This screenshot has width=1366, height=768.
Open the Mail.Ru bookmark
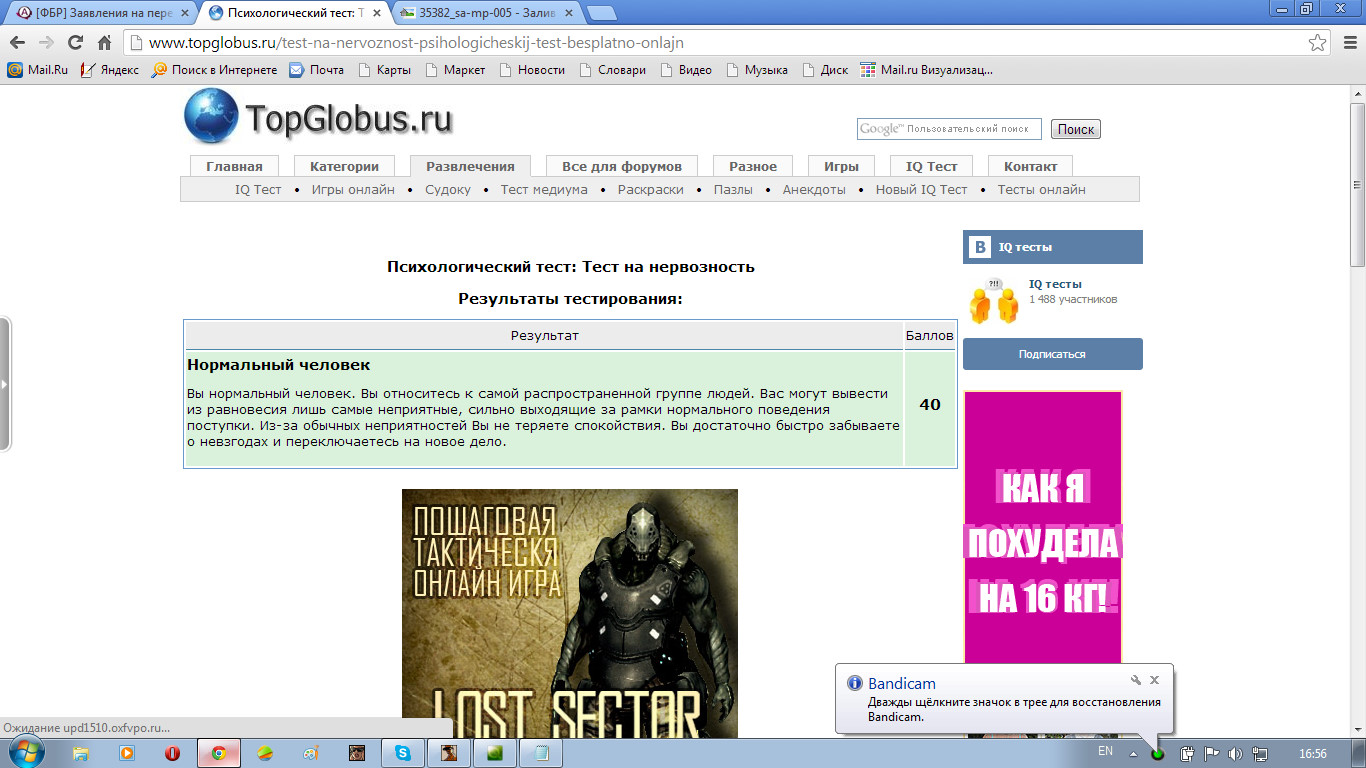pos(38,70)
